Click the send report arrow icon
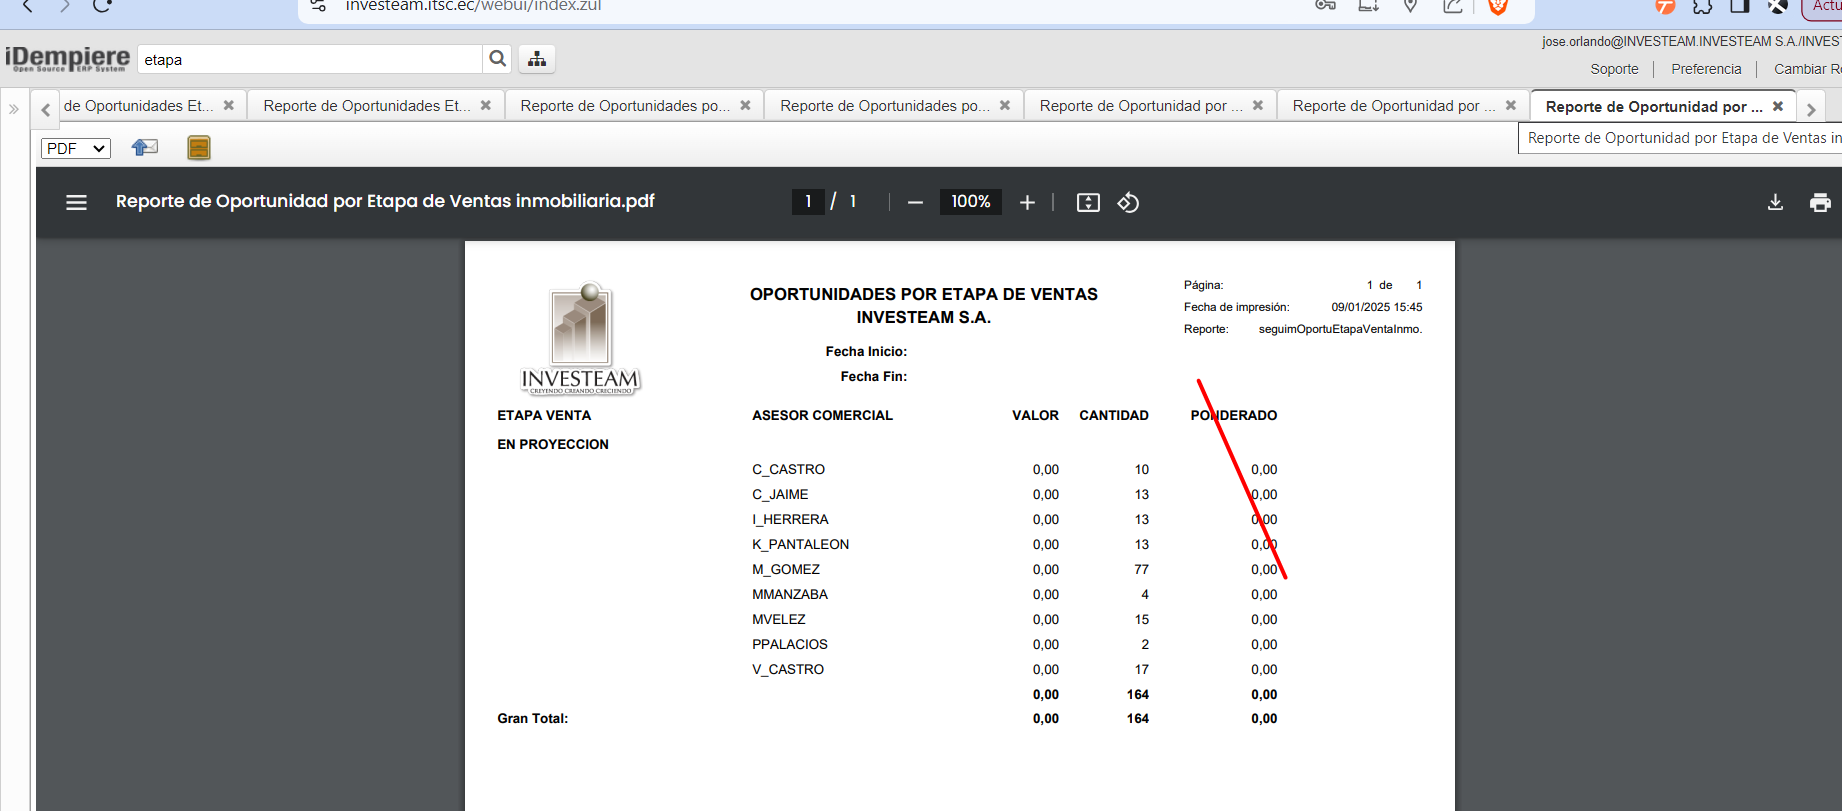The width and height of the screenshot is (1842, 811). 145,148
